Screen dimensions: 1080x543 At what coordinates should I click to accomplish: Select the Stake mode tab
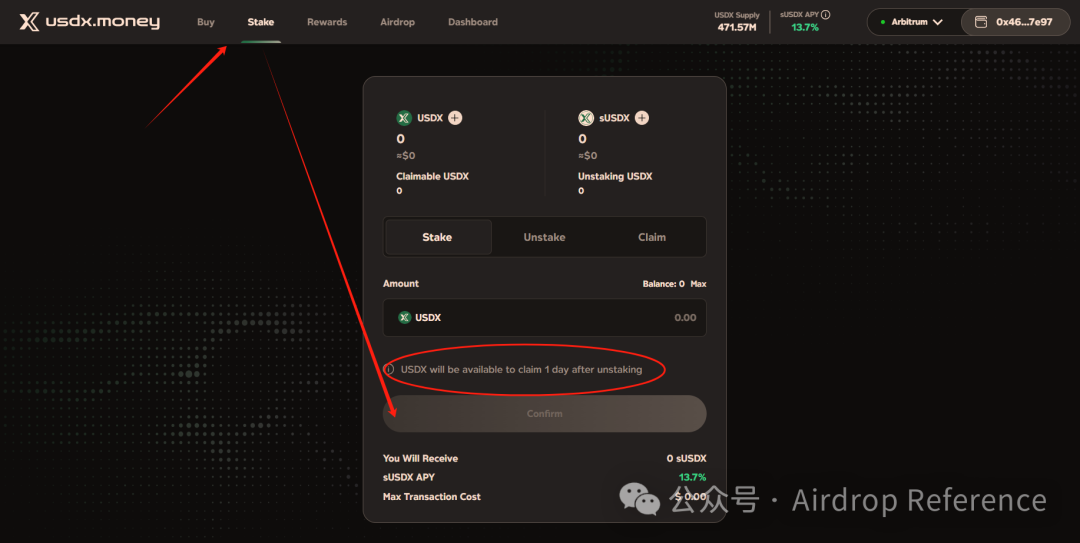pos(437,238)
